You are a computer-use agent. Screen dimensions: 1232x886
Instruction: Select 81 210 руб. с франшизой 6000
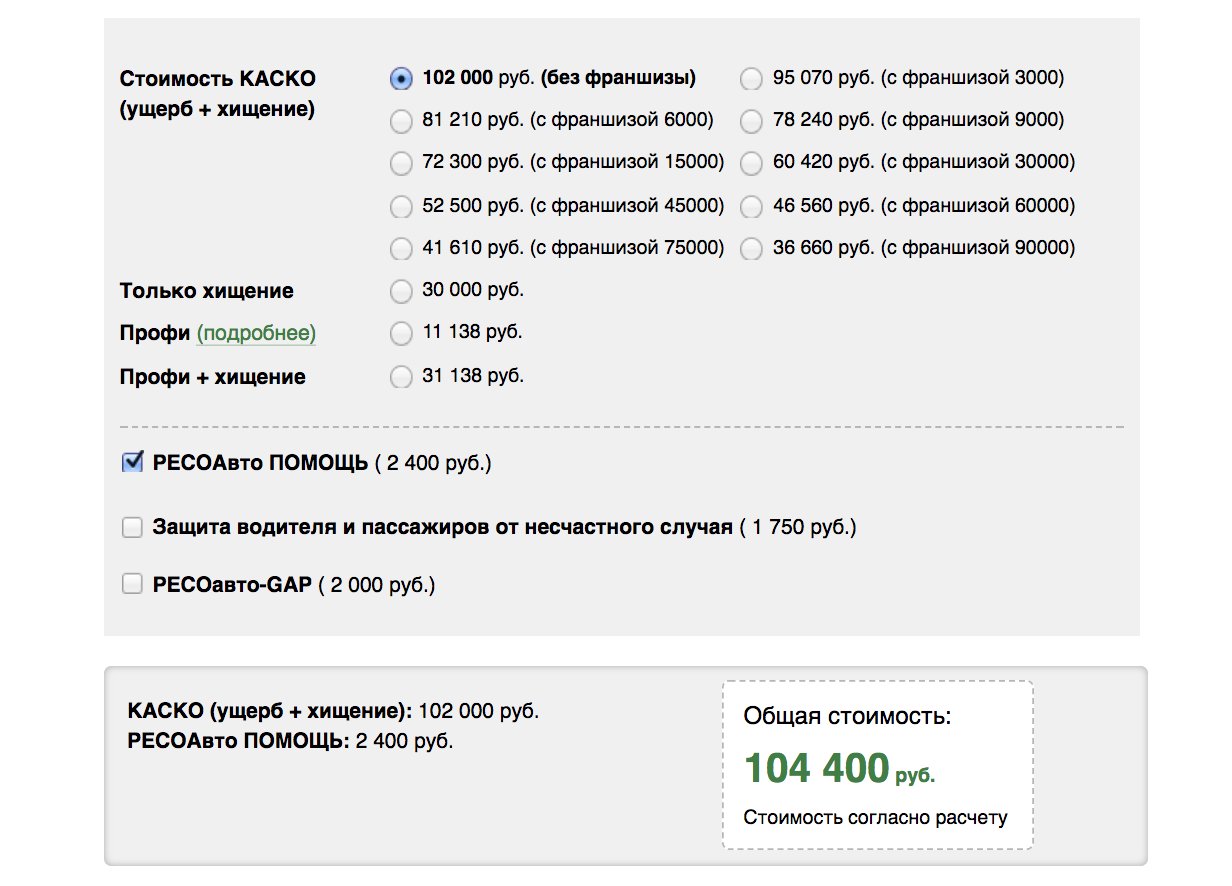click(x=401, y=121)
